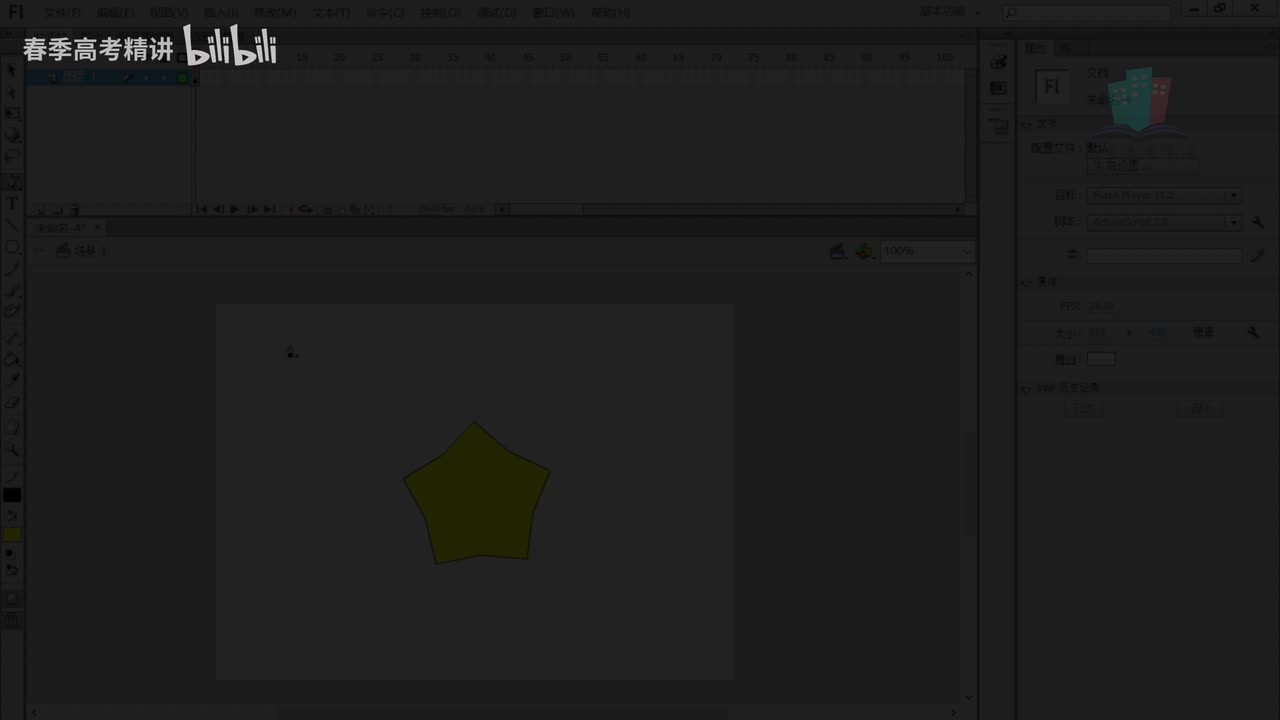
Task: Click the wrench icon beside script dropdown
Action: coord(1257,222)
